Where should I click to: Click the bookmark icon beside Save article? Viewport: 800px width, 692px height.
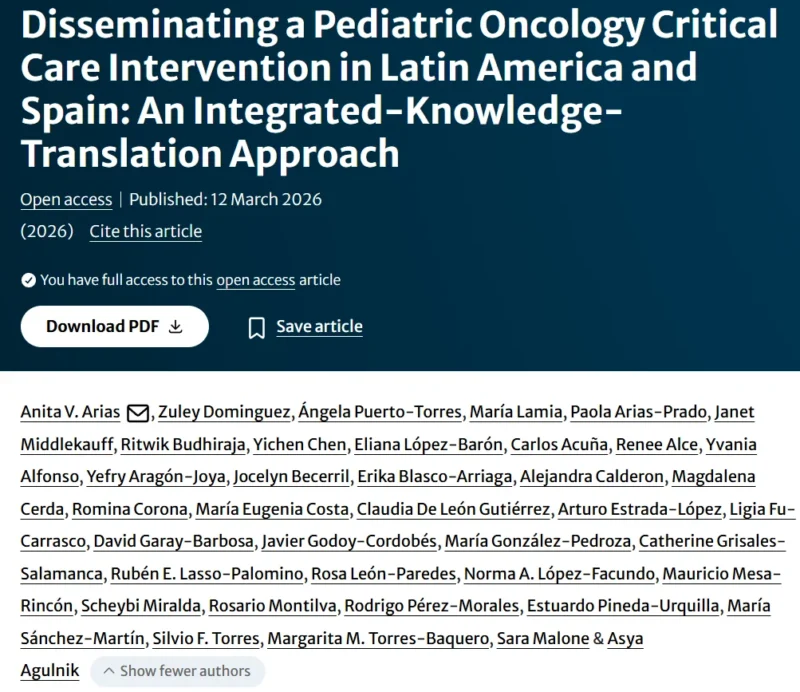click(257, 327)
